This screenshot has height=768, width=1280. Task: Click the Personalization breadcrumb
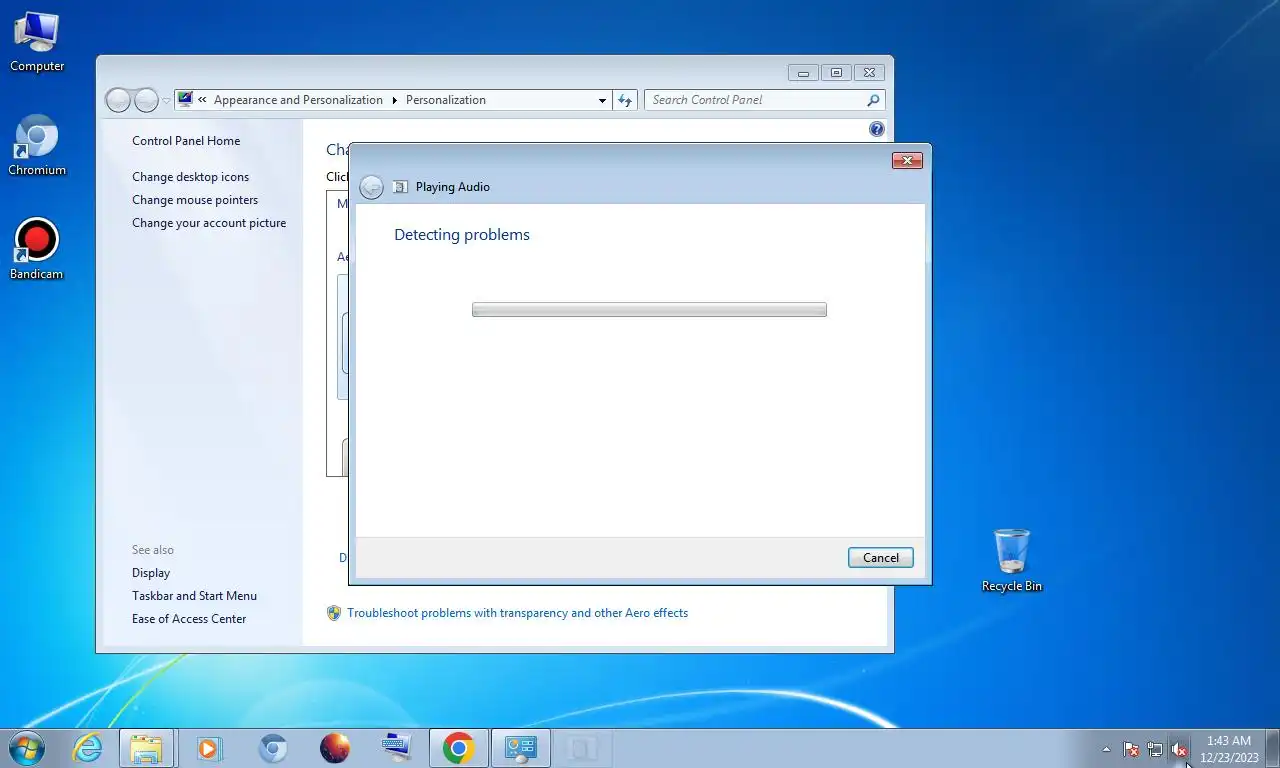(x=446, y=100)
